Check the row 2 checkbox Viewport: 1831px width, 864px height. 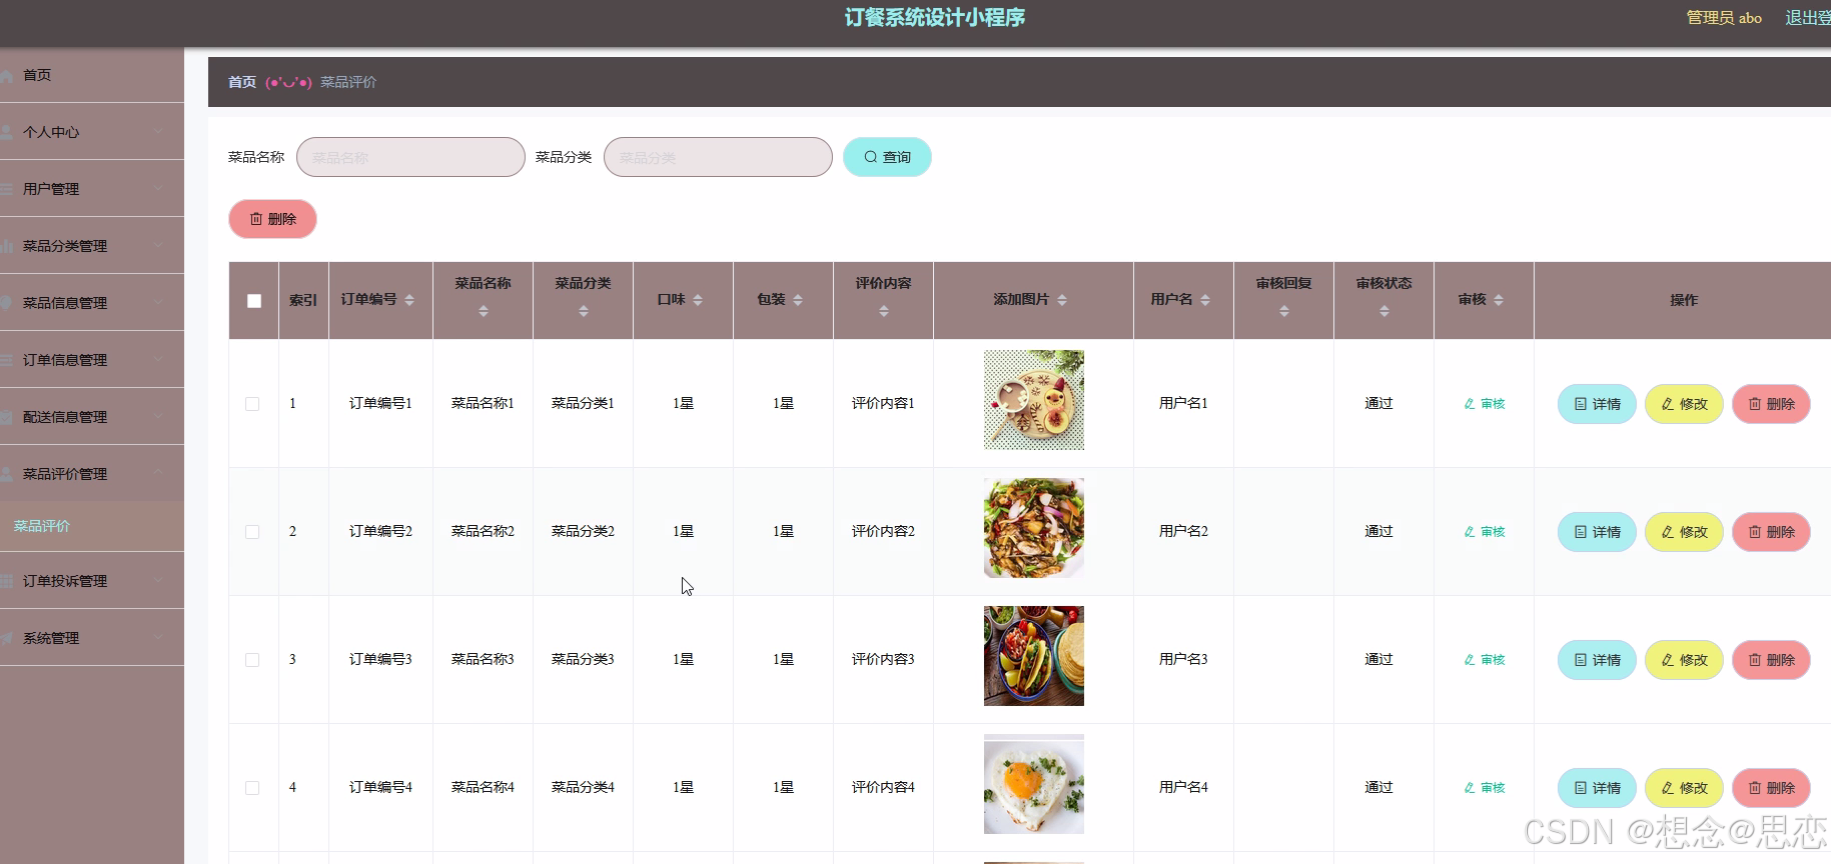pyautogui.click(x=252, y=532)
